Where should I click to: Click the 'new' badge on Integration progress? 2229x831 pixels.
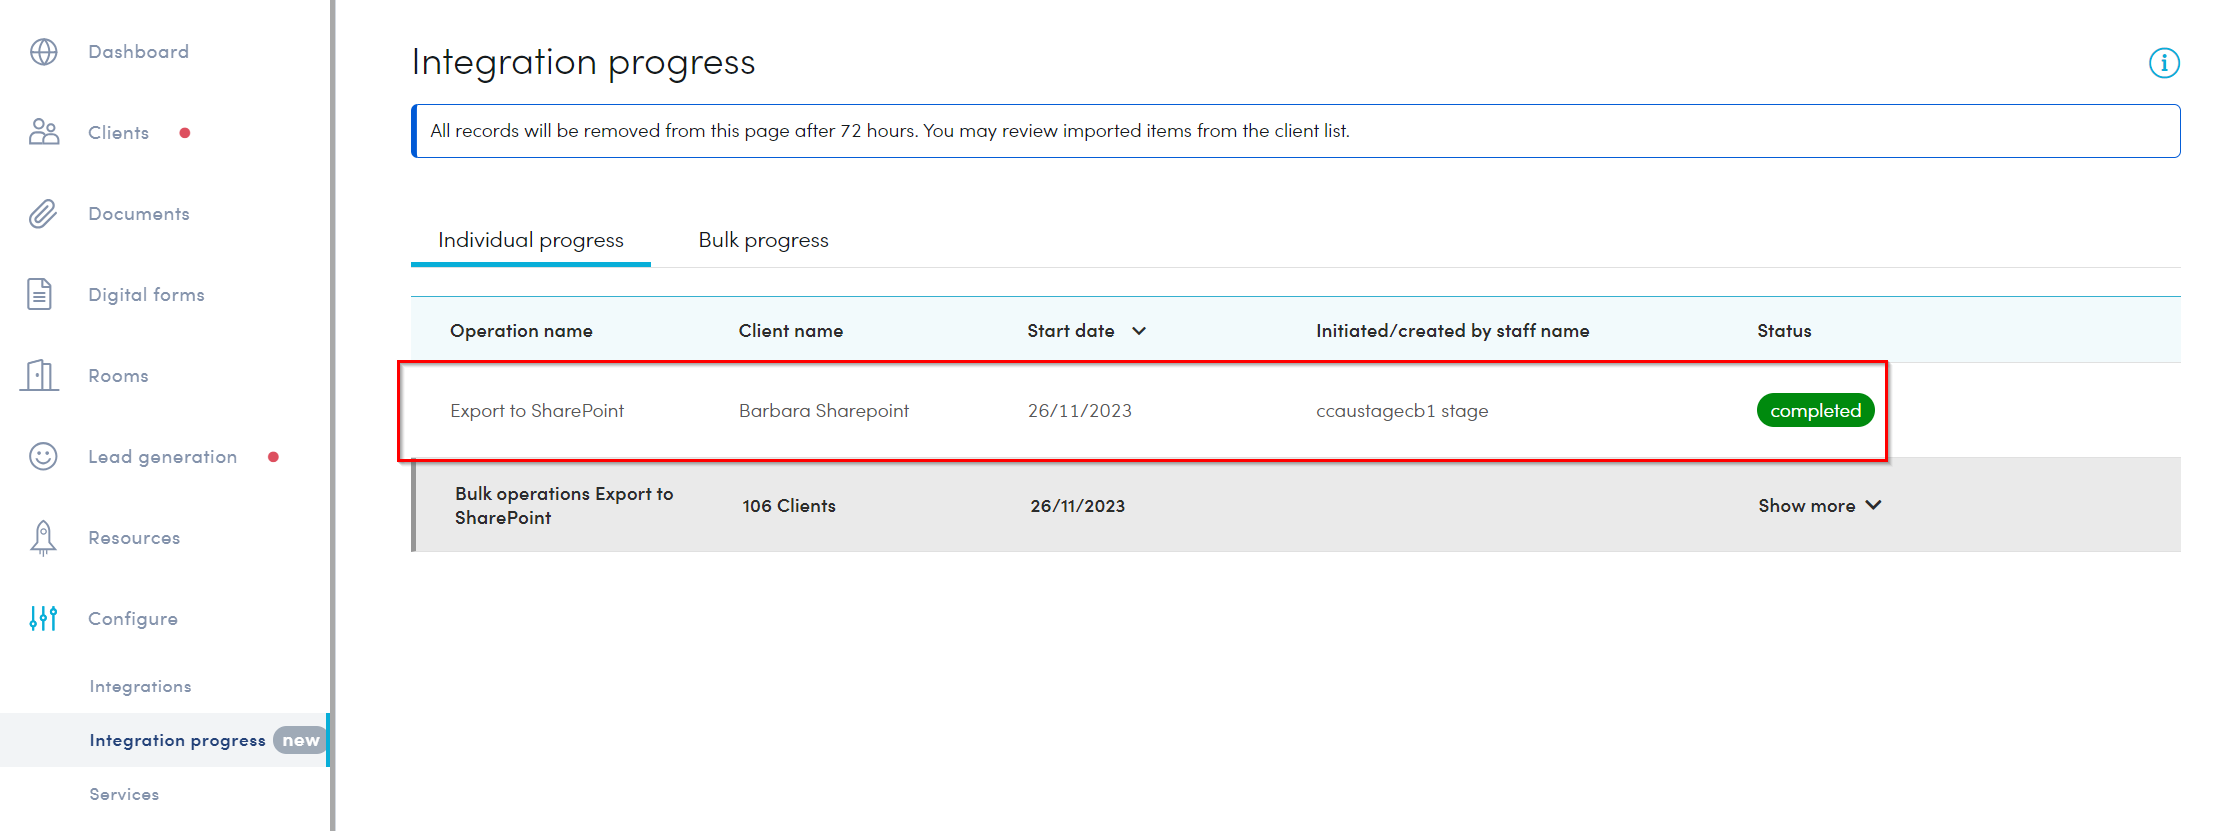coord(300,740)
